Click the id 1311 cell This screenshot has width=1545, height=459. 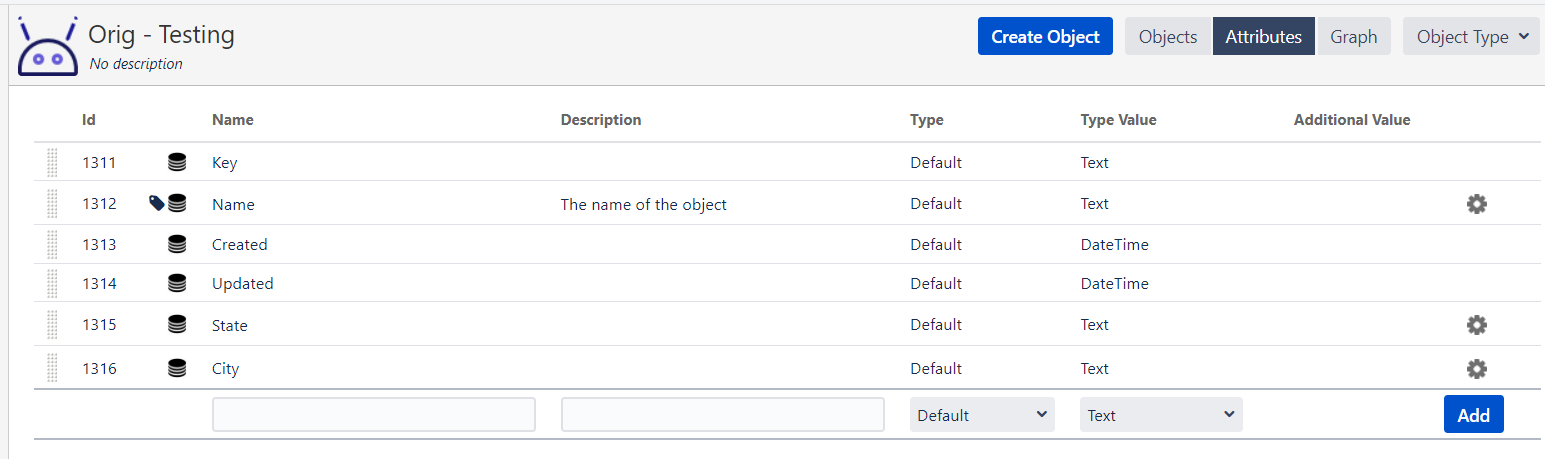click(x=99, y=162)
